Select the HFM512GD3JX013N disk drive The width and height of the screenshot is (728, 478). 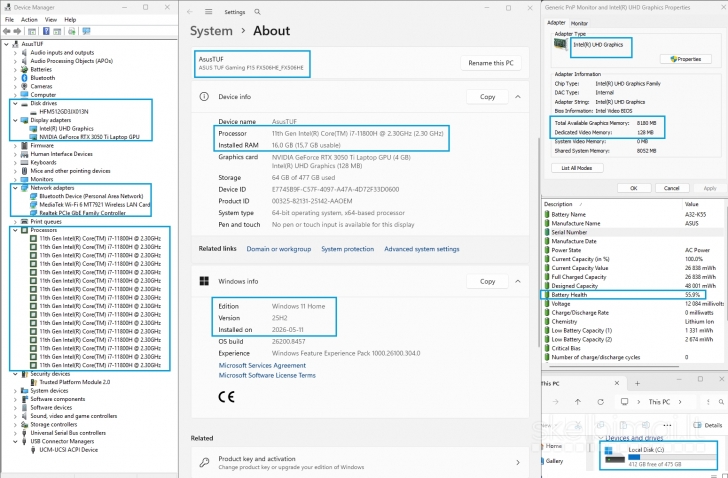pos(64,111)
